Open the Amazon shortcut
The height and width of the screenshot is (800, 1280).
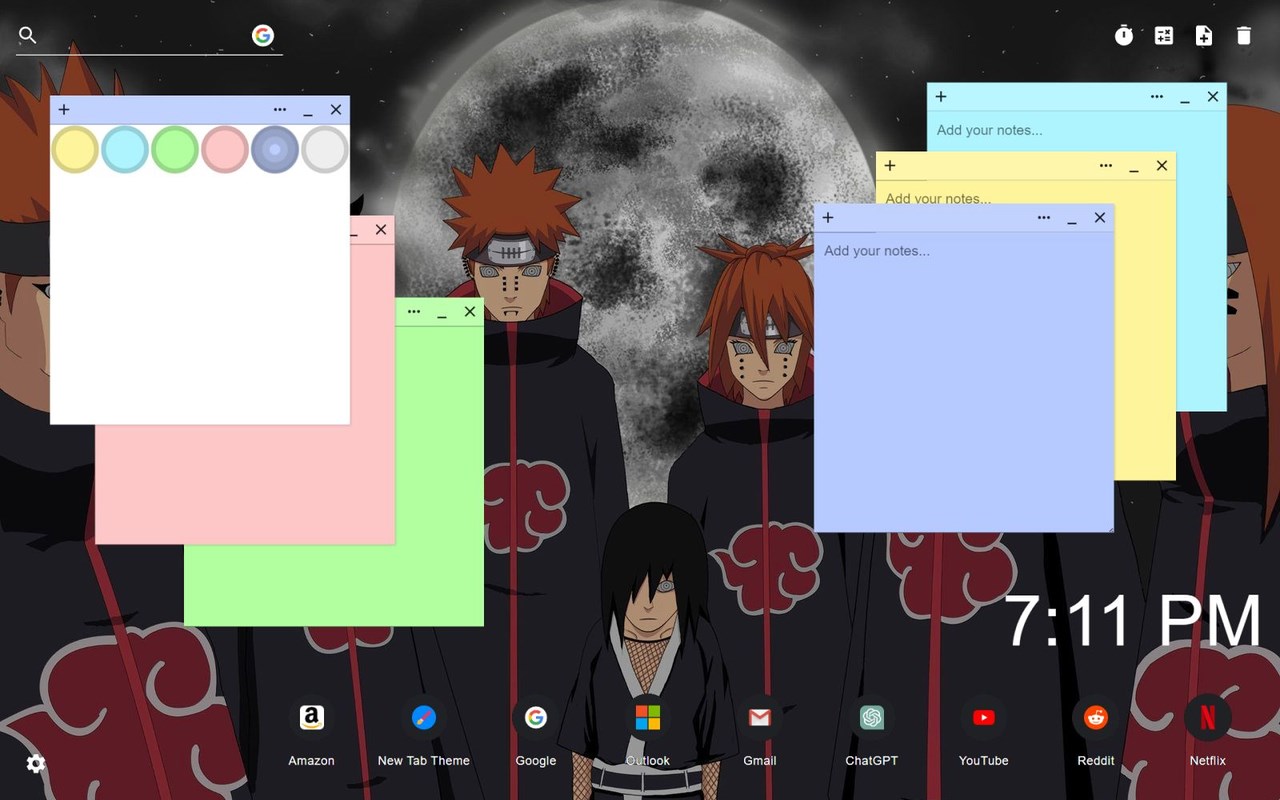(x=311, y=718)
